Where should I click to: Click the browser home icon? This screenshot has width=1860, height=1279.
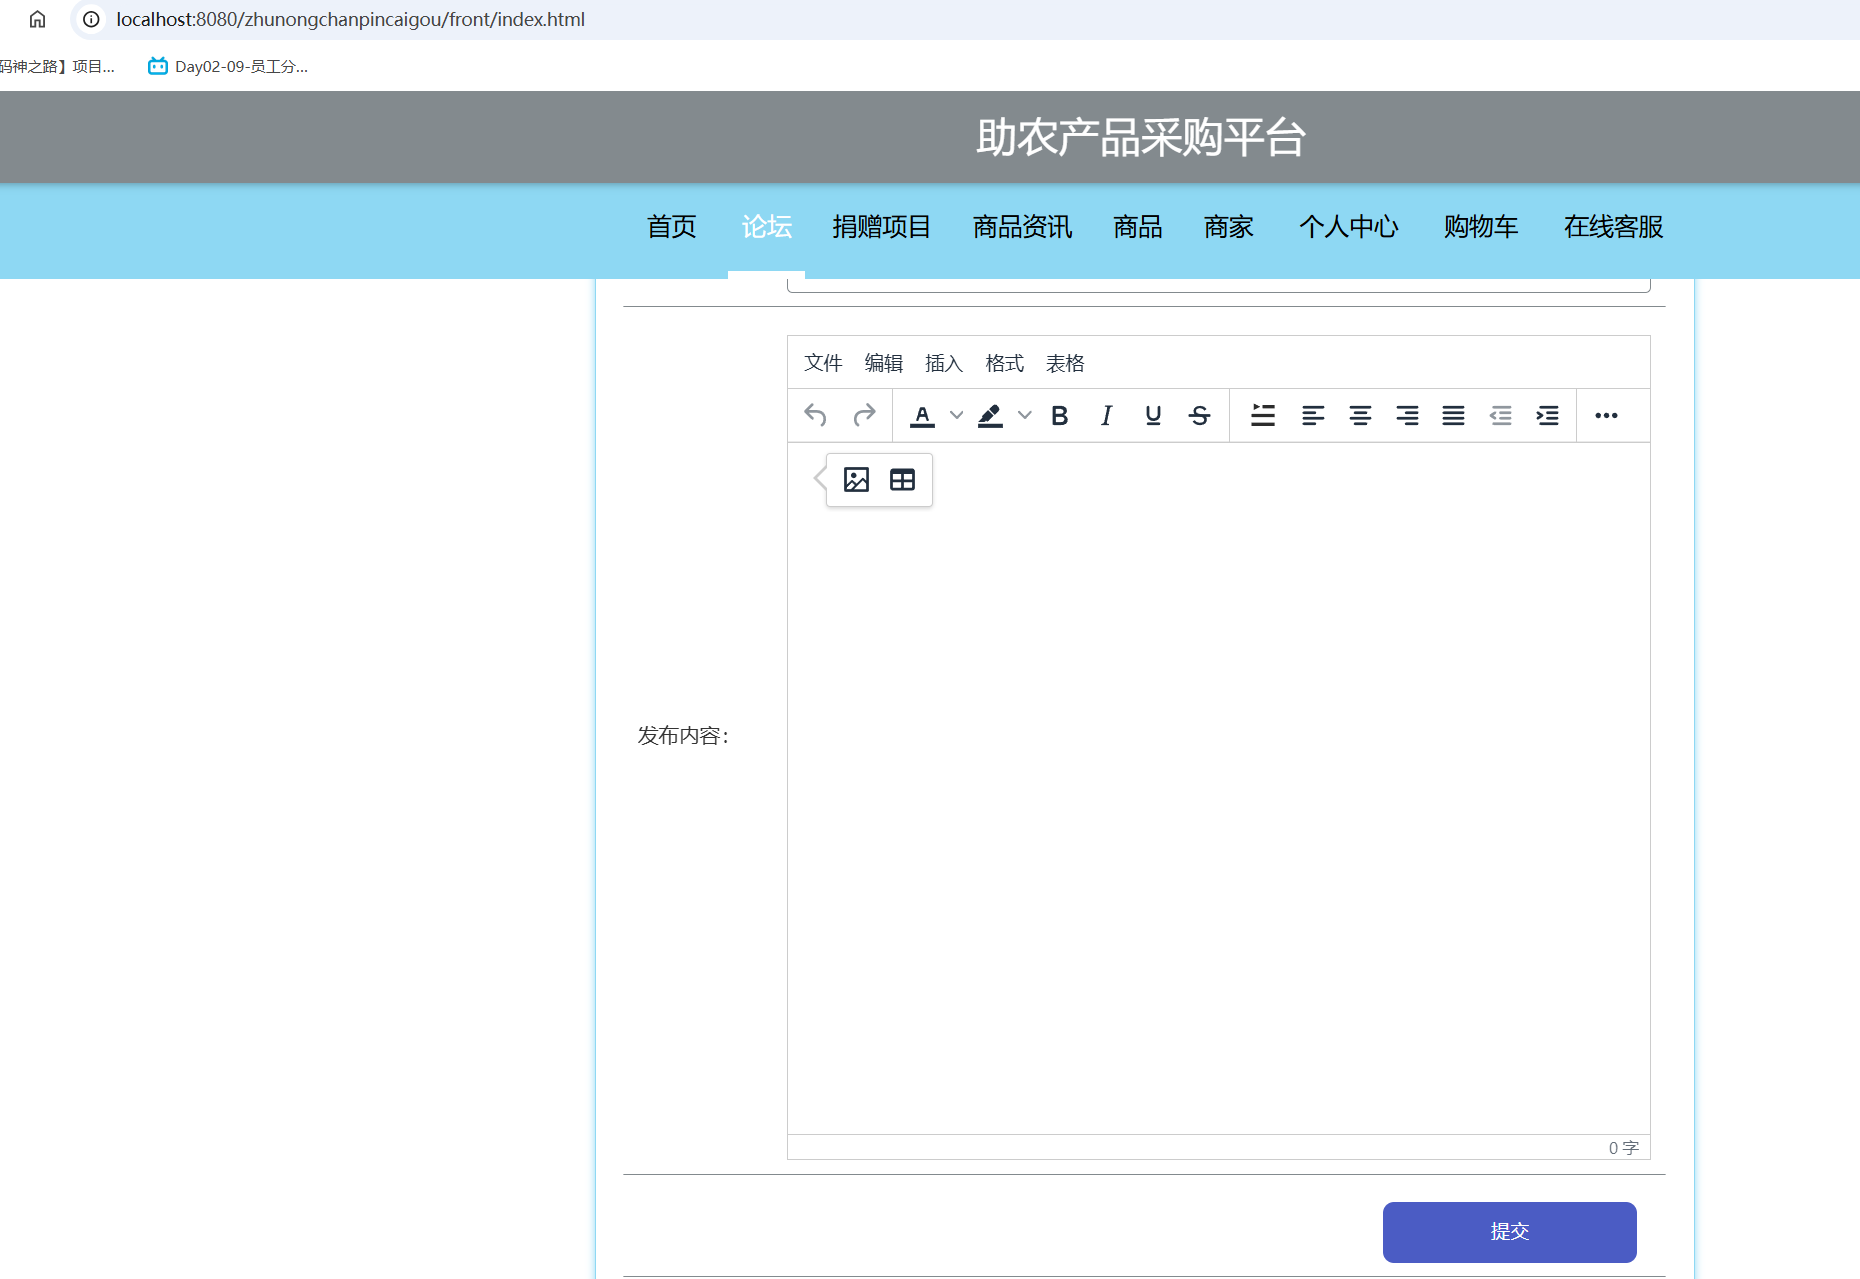tap(37, 19)
